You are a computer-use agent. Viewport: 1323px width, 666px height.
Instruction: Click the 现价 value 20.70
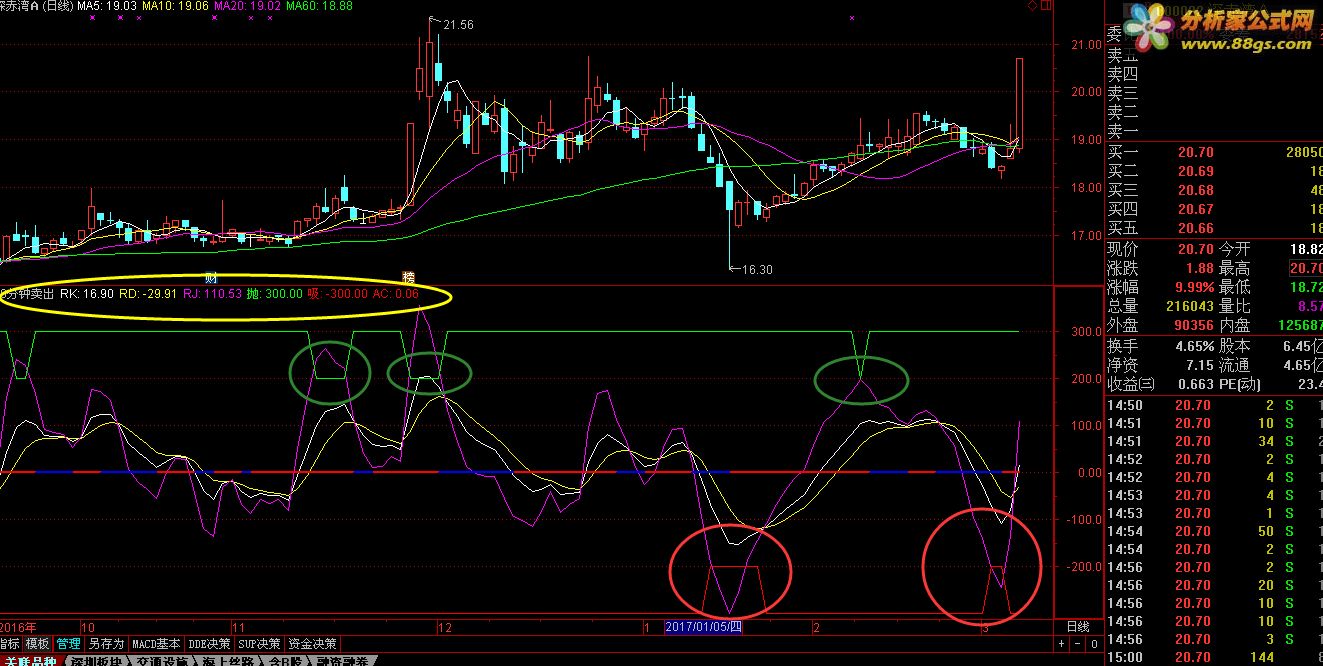pyautogui.click(x=1195, y=248)
